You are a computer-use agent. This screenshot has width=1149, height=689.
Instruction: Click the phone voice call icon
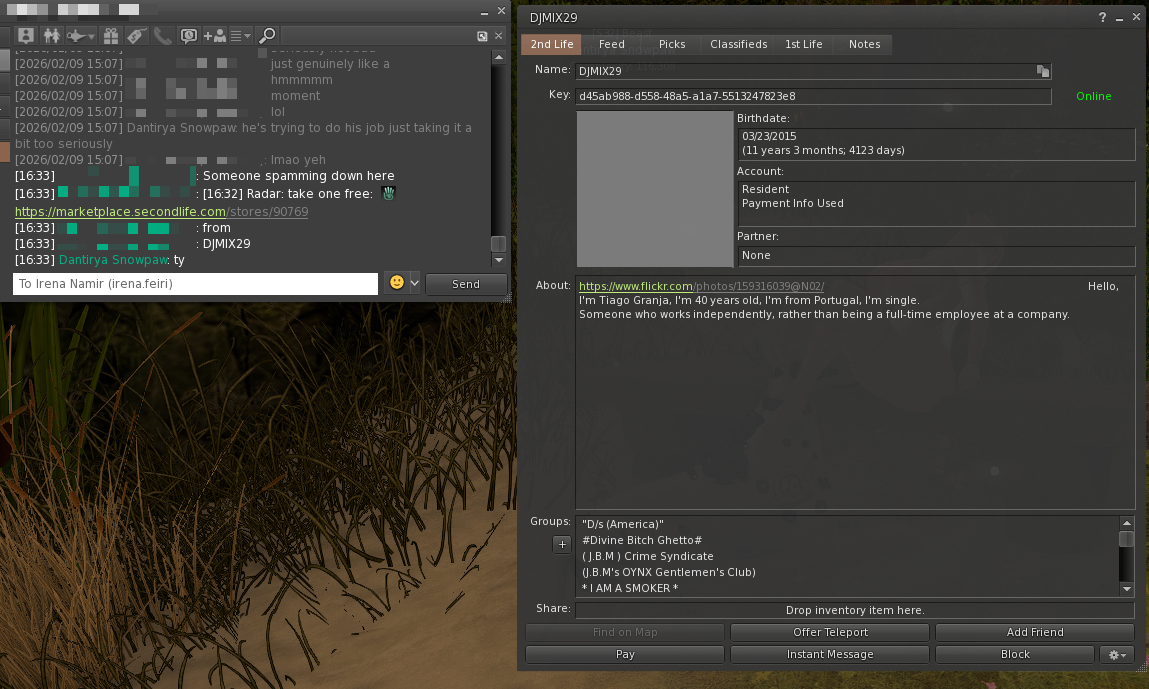coord(162,35)
